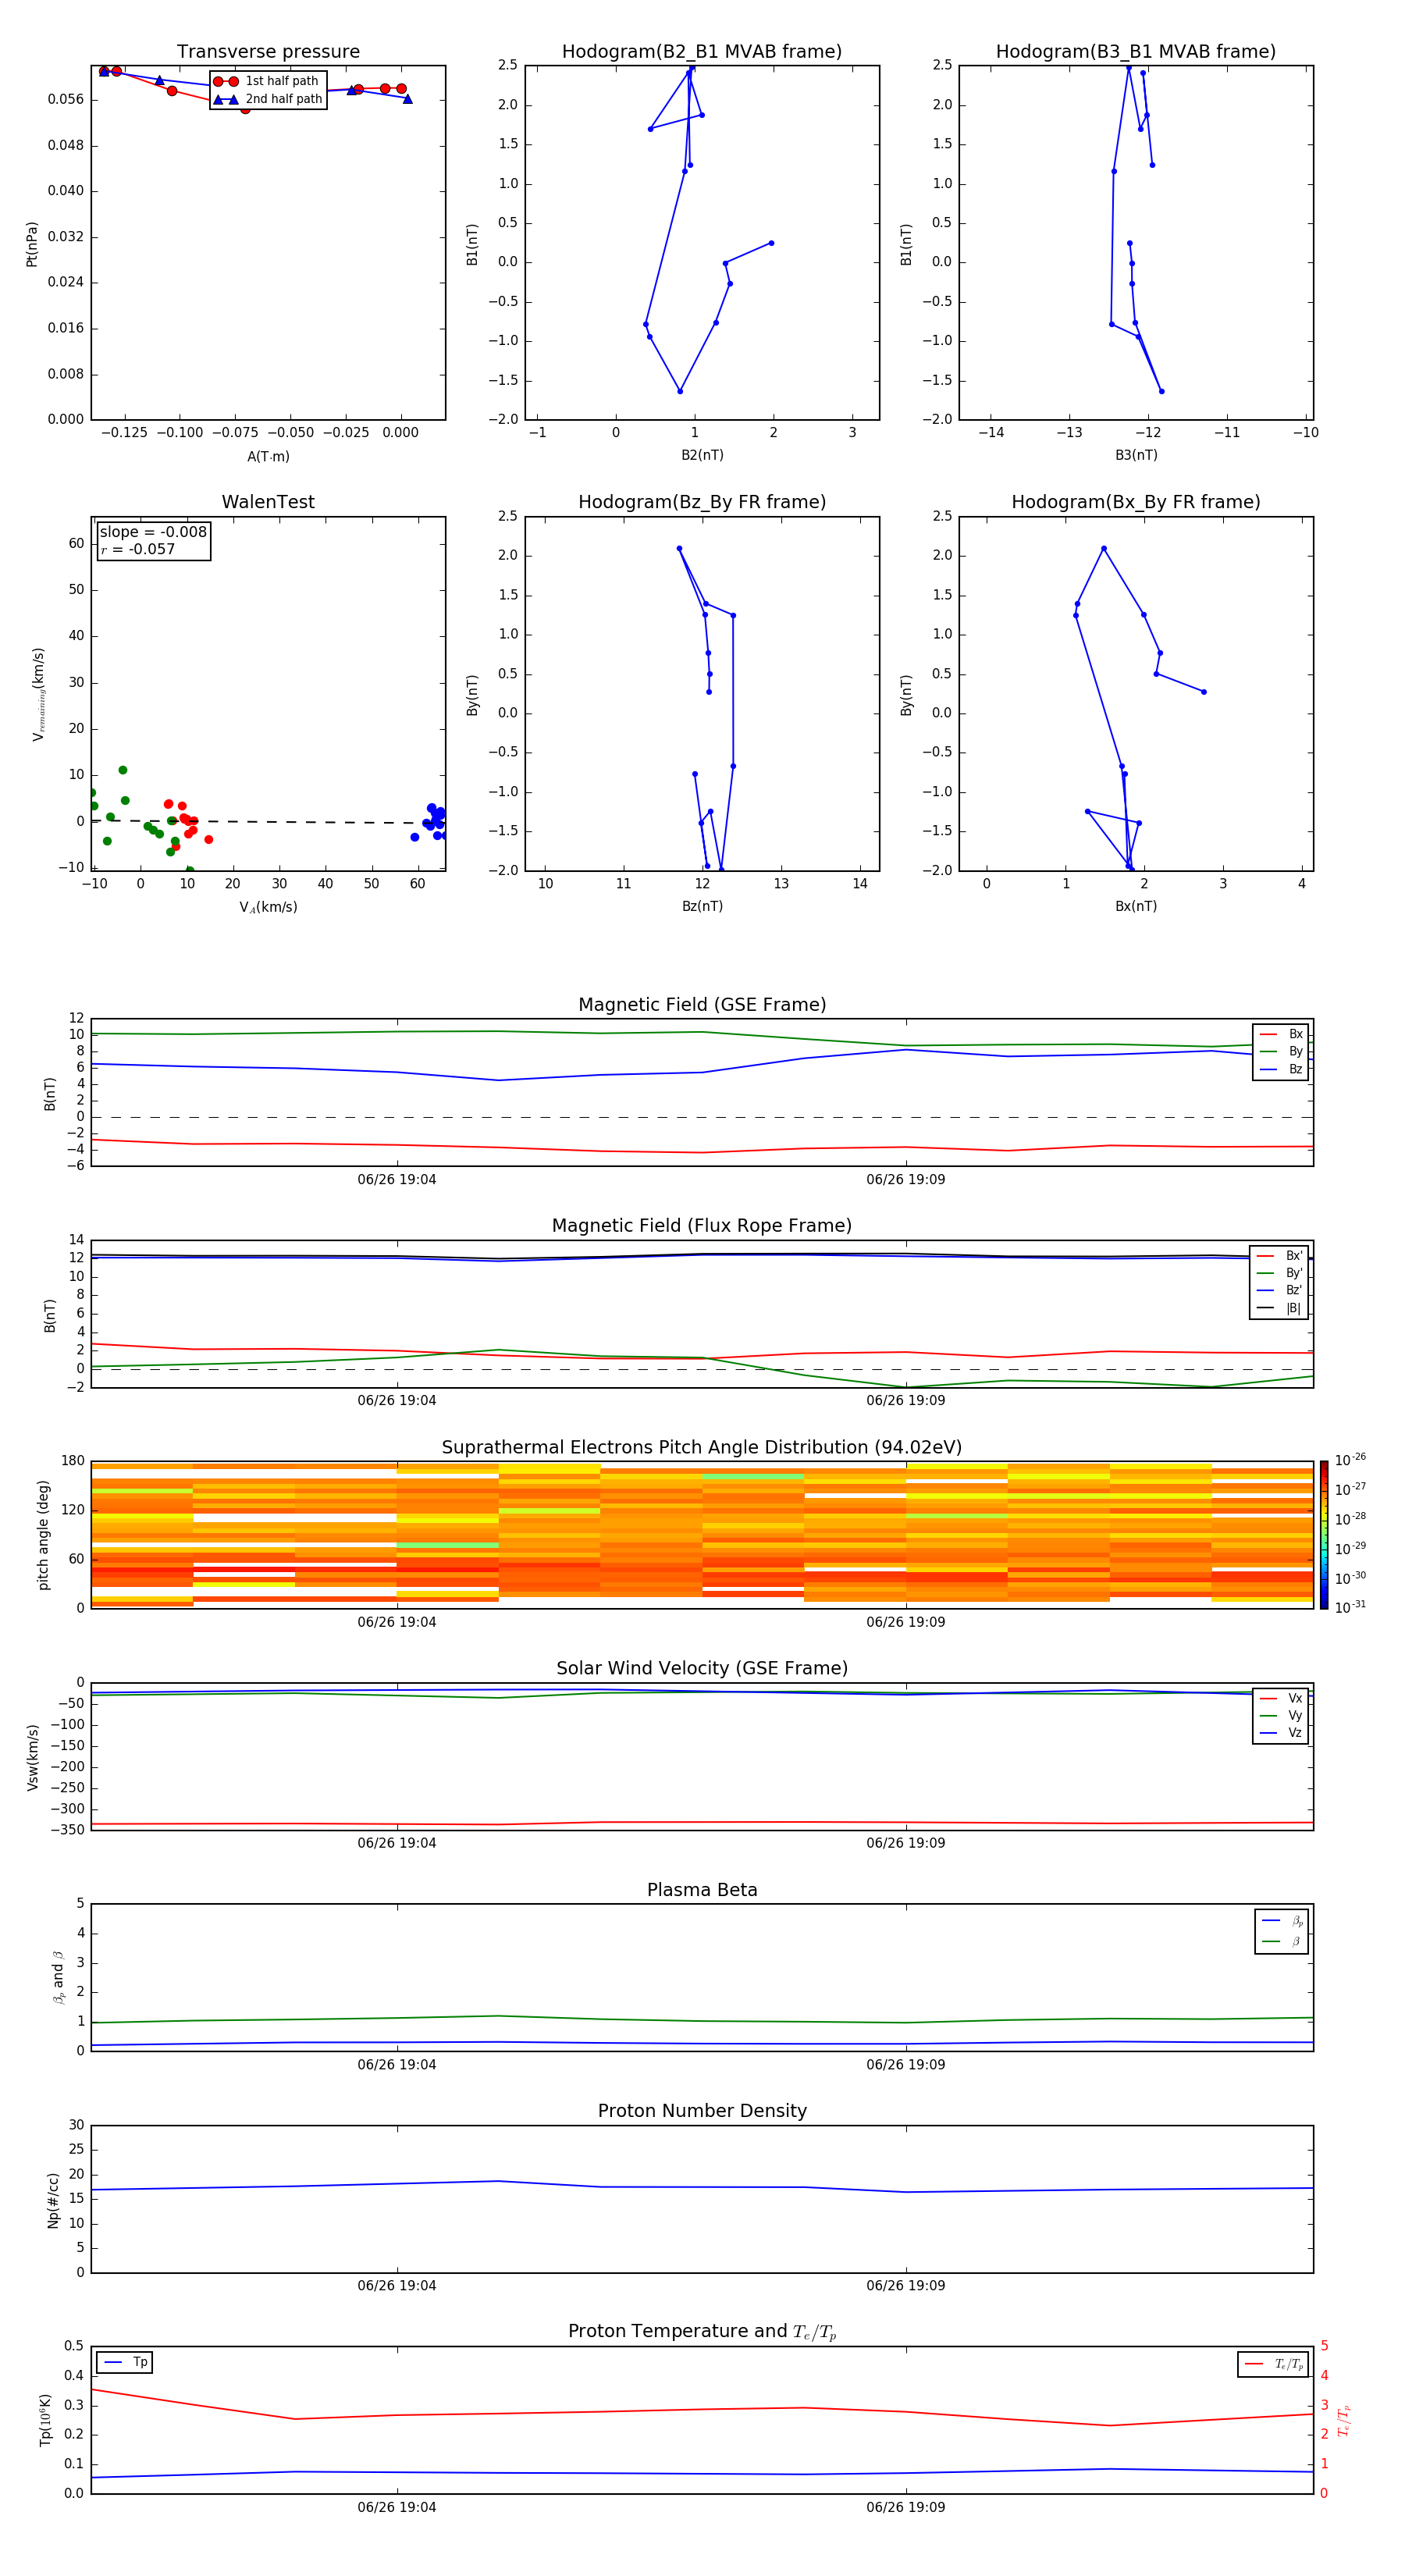Select the Bx' legend entry in Flux Rope plot
This screenshot has width=1405, height=2576.
coord(1279,1256)
